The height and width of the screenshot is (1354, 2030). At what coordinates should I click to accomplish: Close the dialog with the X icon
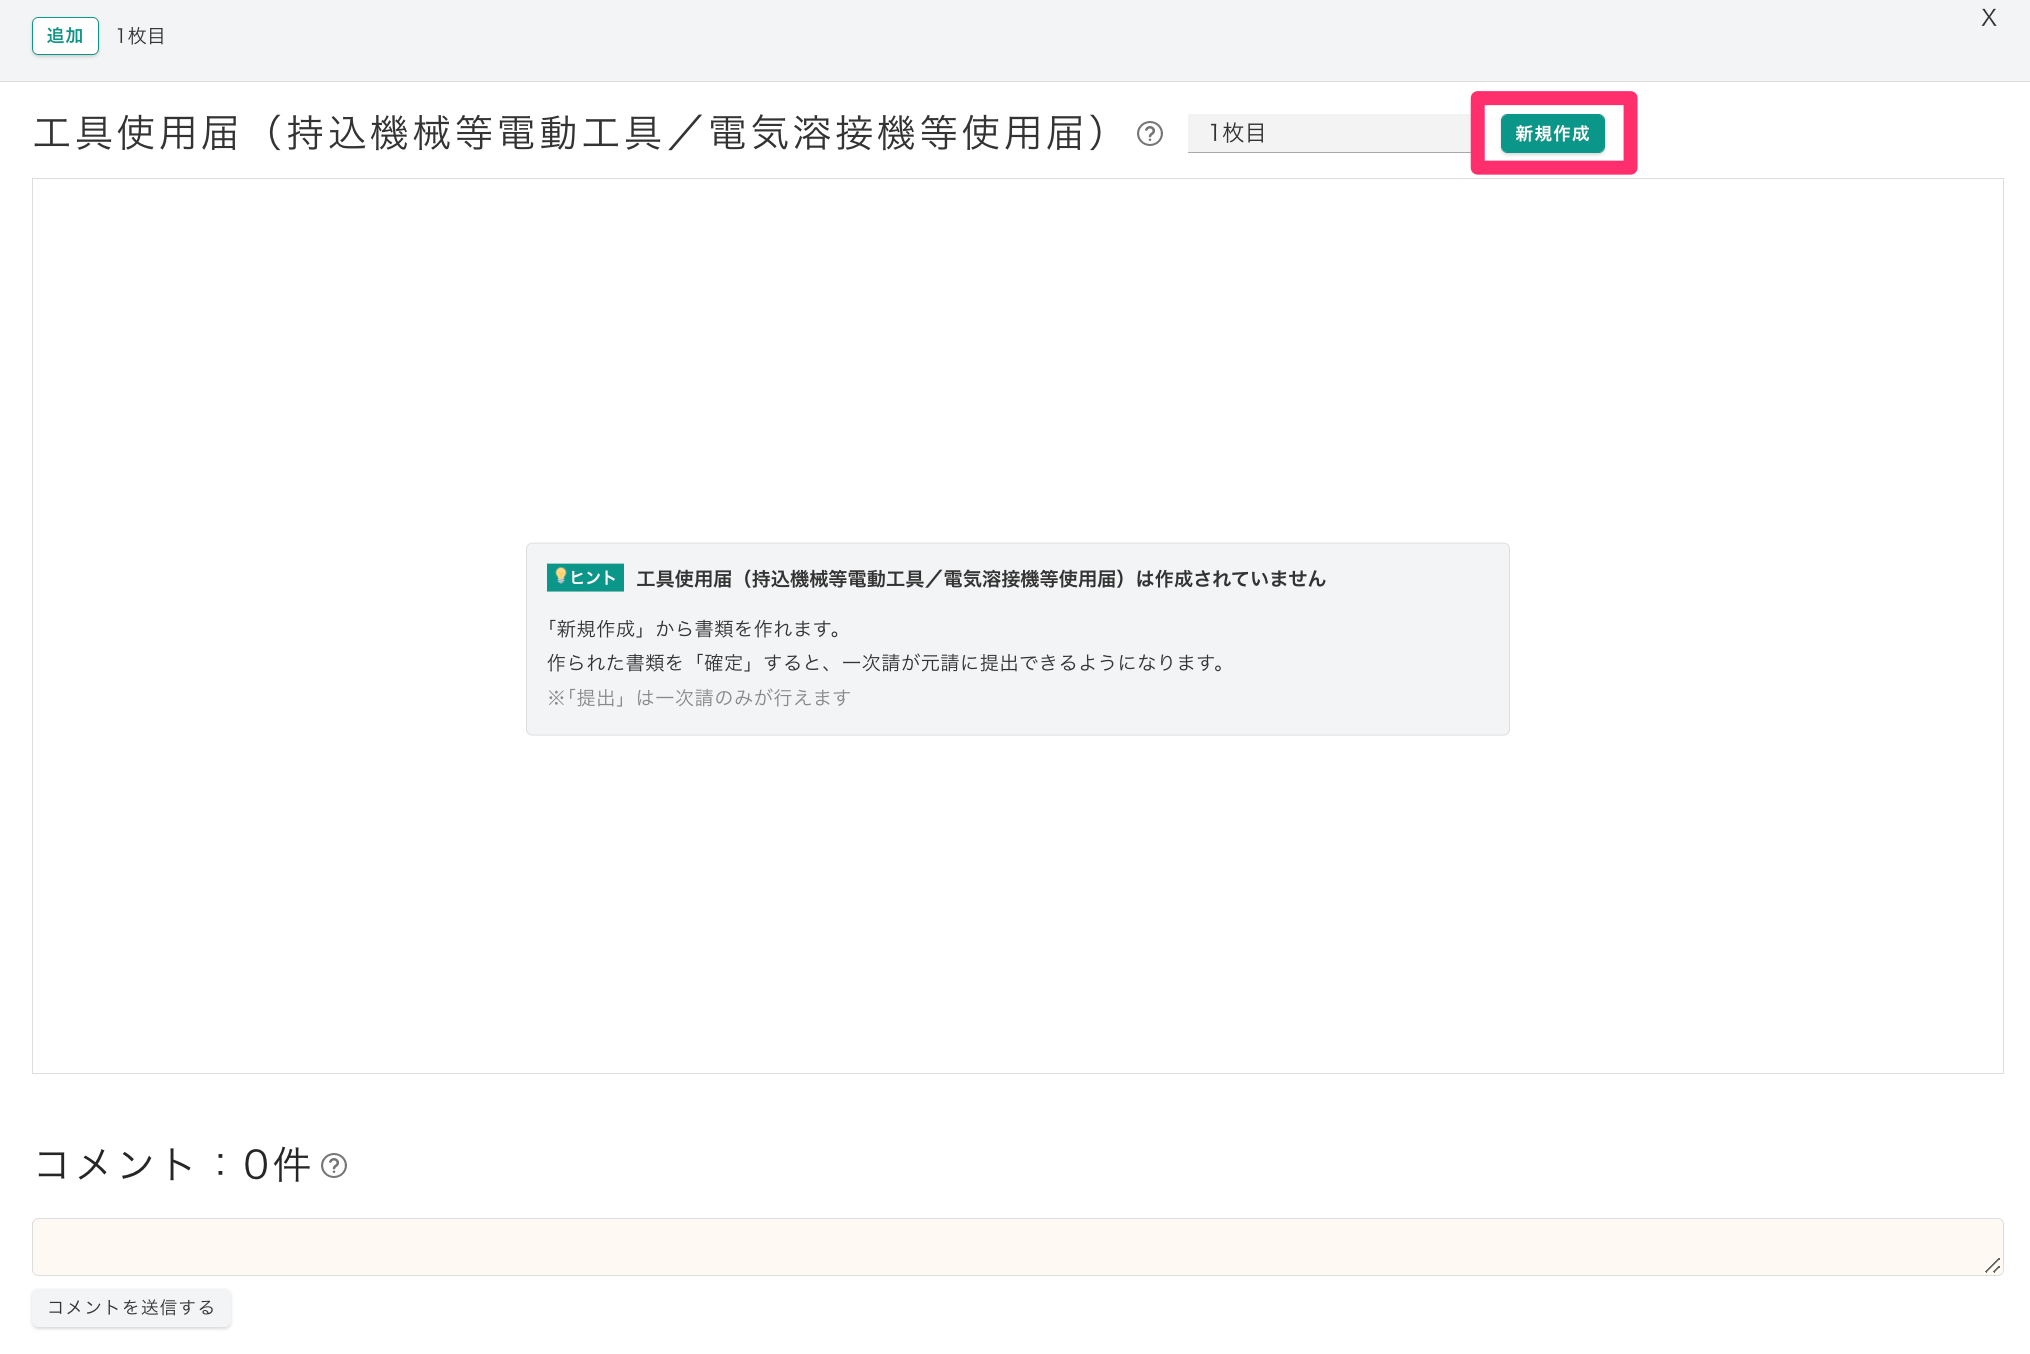pos(1988,18)
